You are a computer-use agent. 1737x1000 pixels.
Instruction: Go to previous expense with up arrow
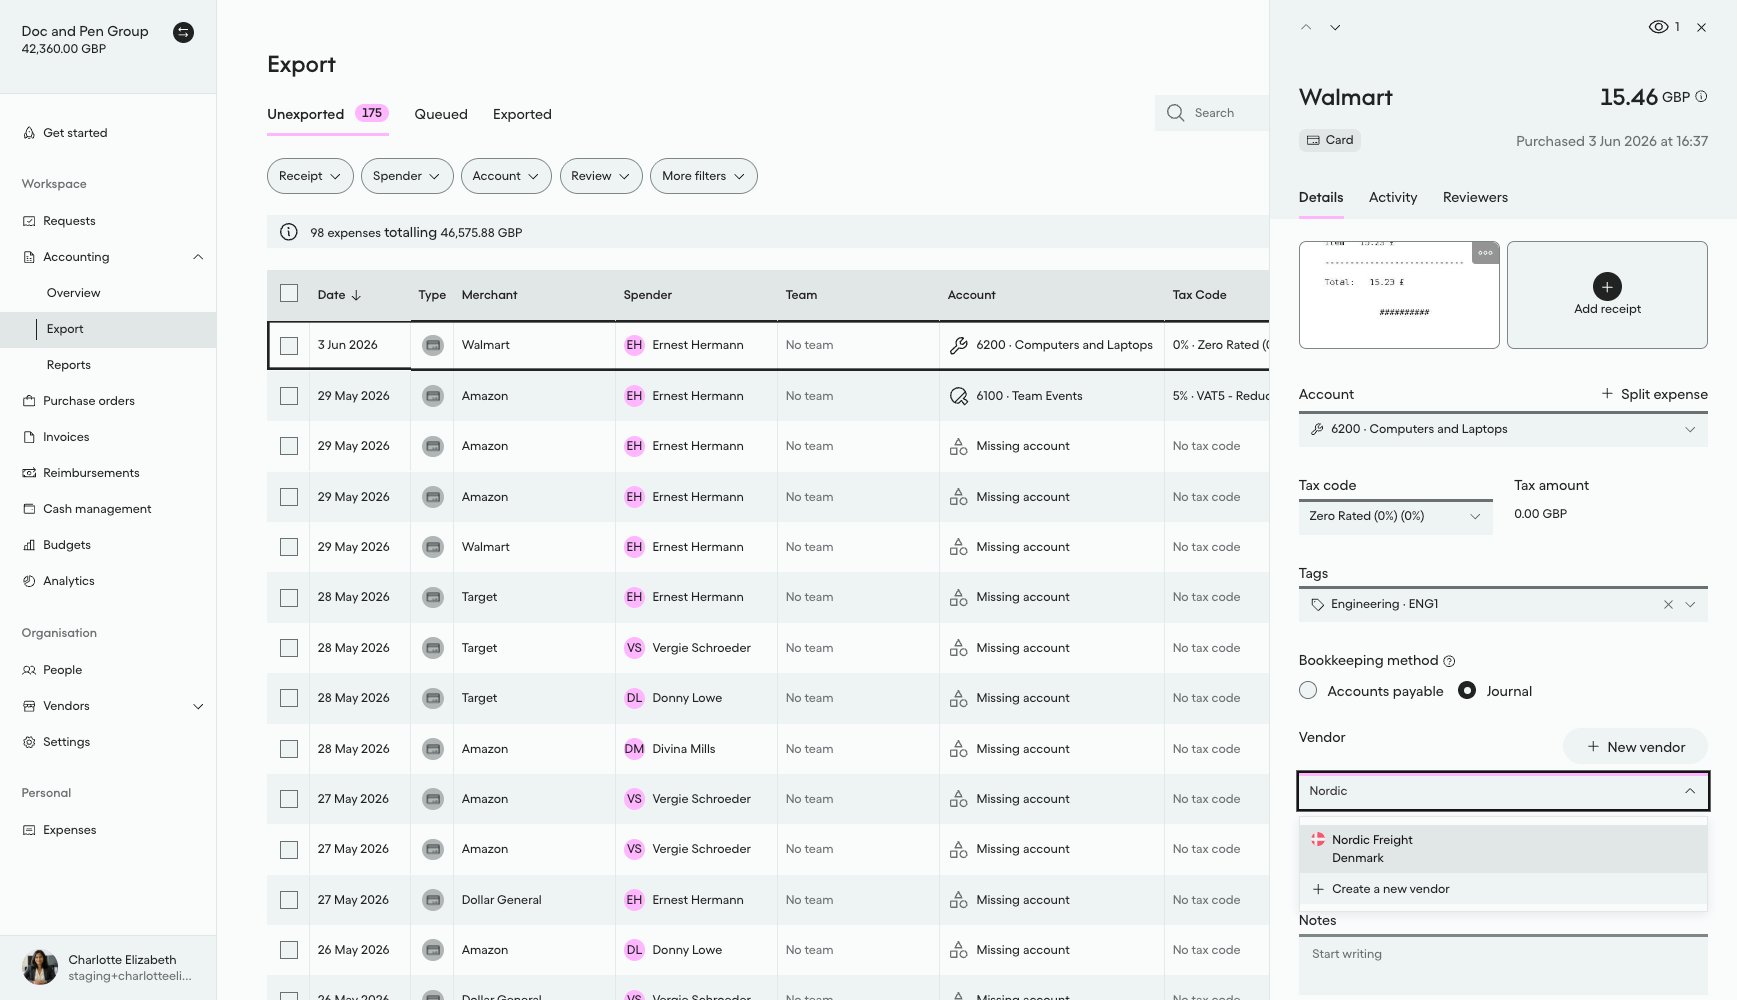coord(1306,27)
